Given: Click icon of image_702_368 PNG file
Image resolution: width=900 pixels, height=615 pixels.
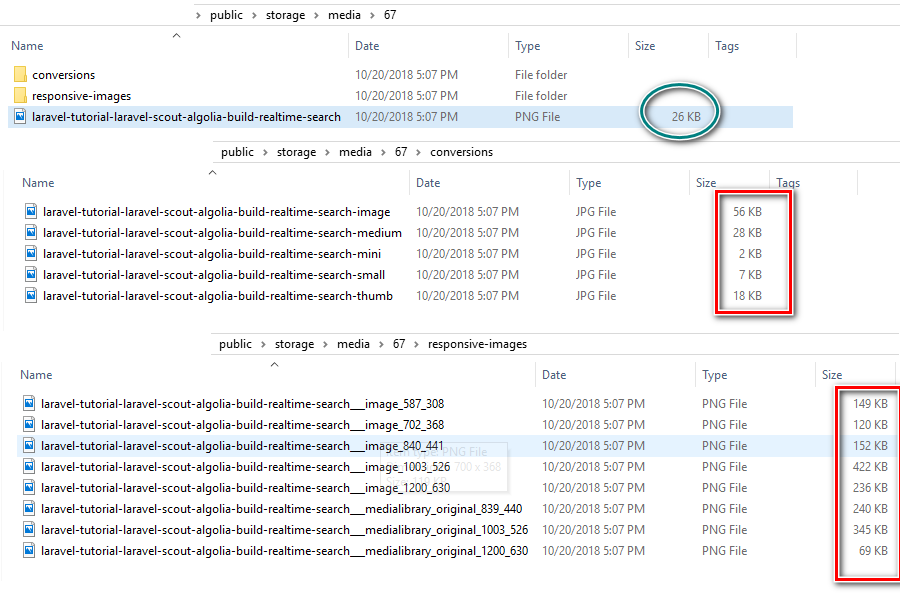Looking at the screenshot, I should coord(29,425).
